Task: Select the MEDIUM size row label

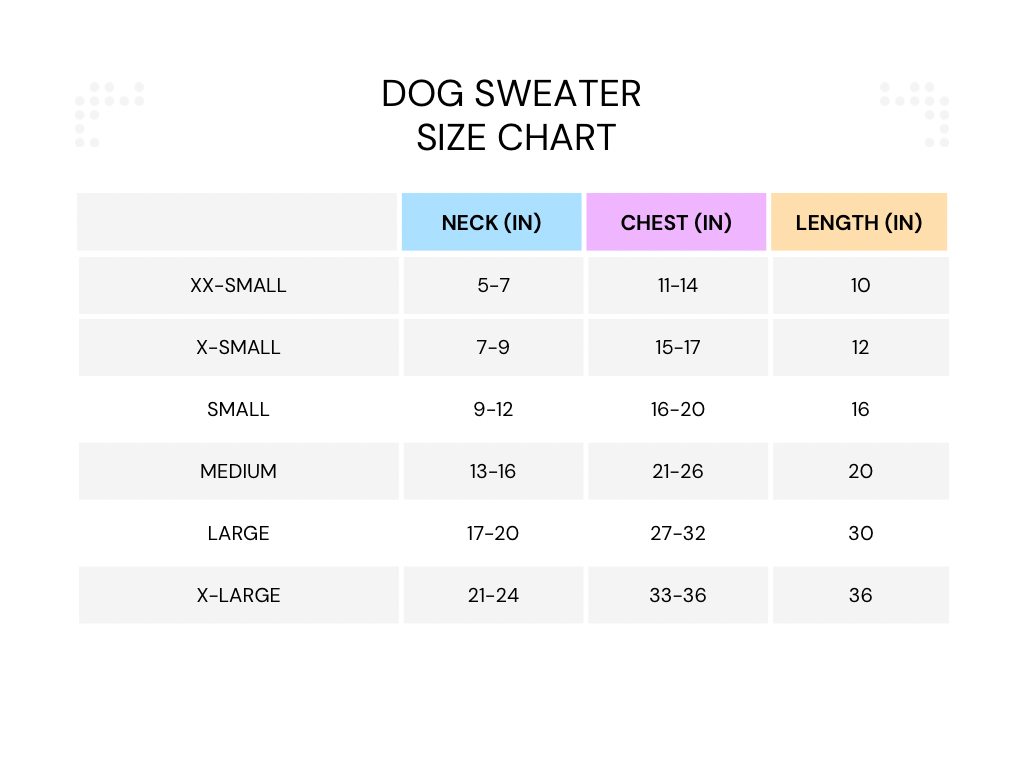Action: click(x=238, y=471)
